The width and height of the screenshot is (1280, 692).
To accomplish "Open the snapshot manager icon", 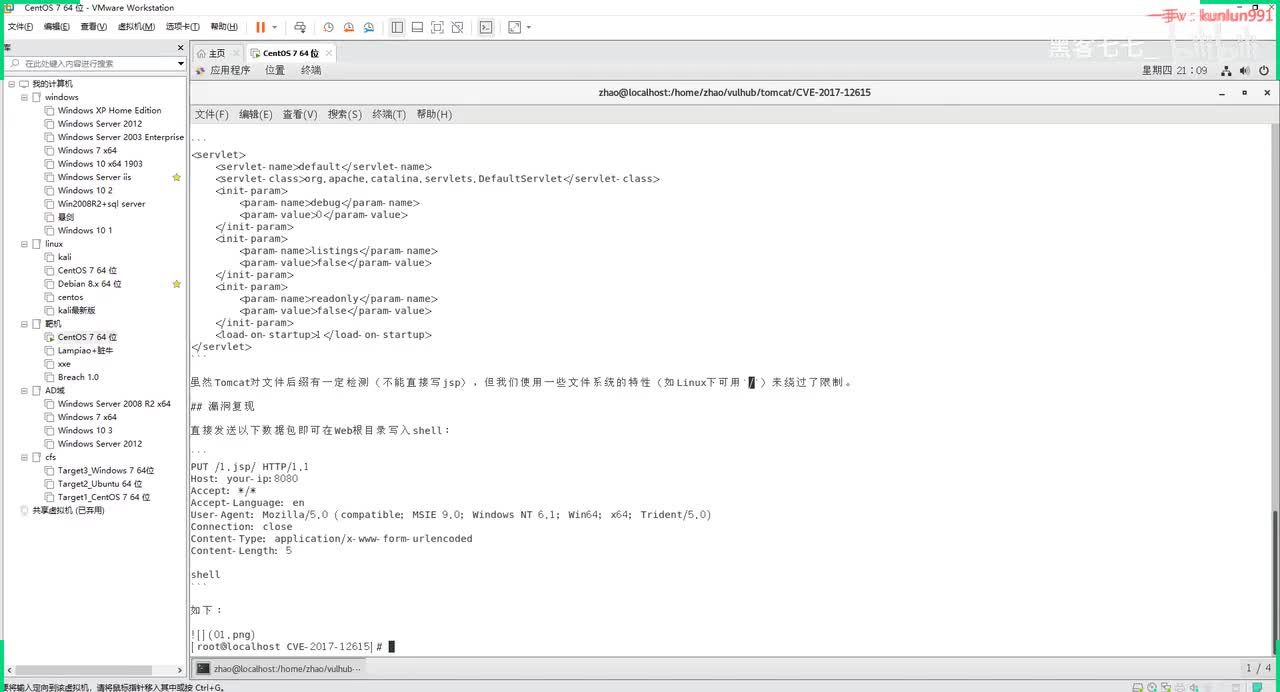I will (369, 27).
